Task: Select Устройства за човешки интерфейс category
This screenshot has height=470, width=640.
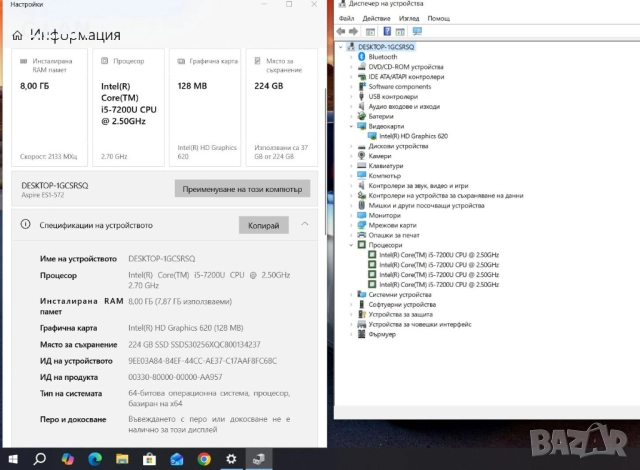Action: pyautogui.click(x=420, y=324)
